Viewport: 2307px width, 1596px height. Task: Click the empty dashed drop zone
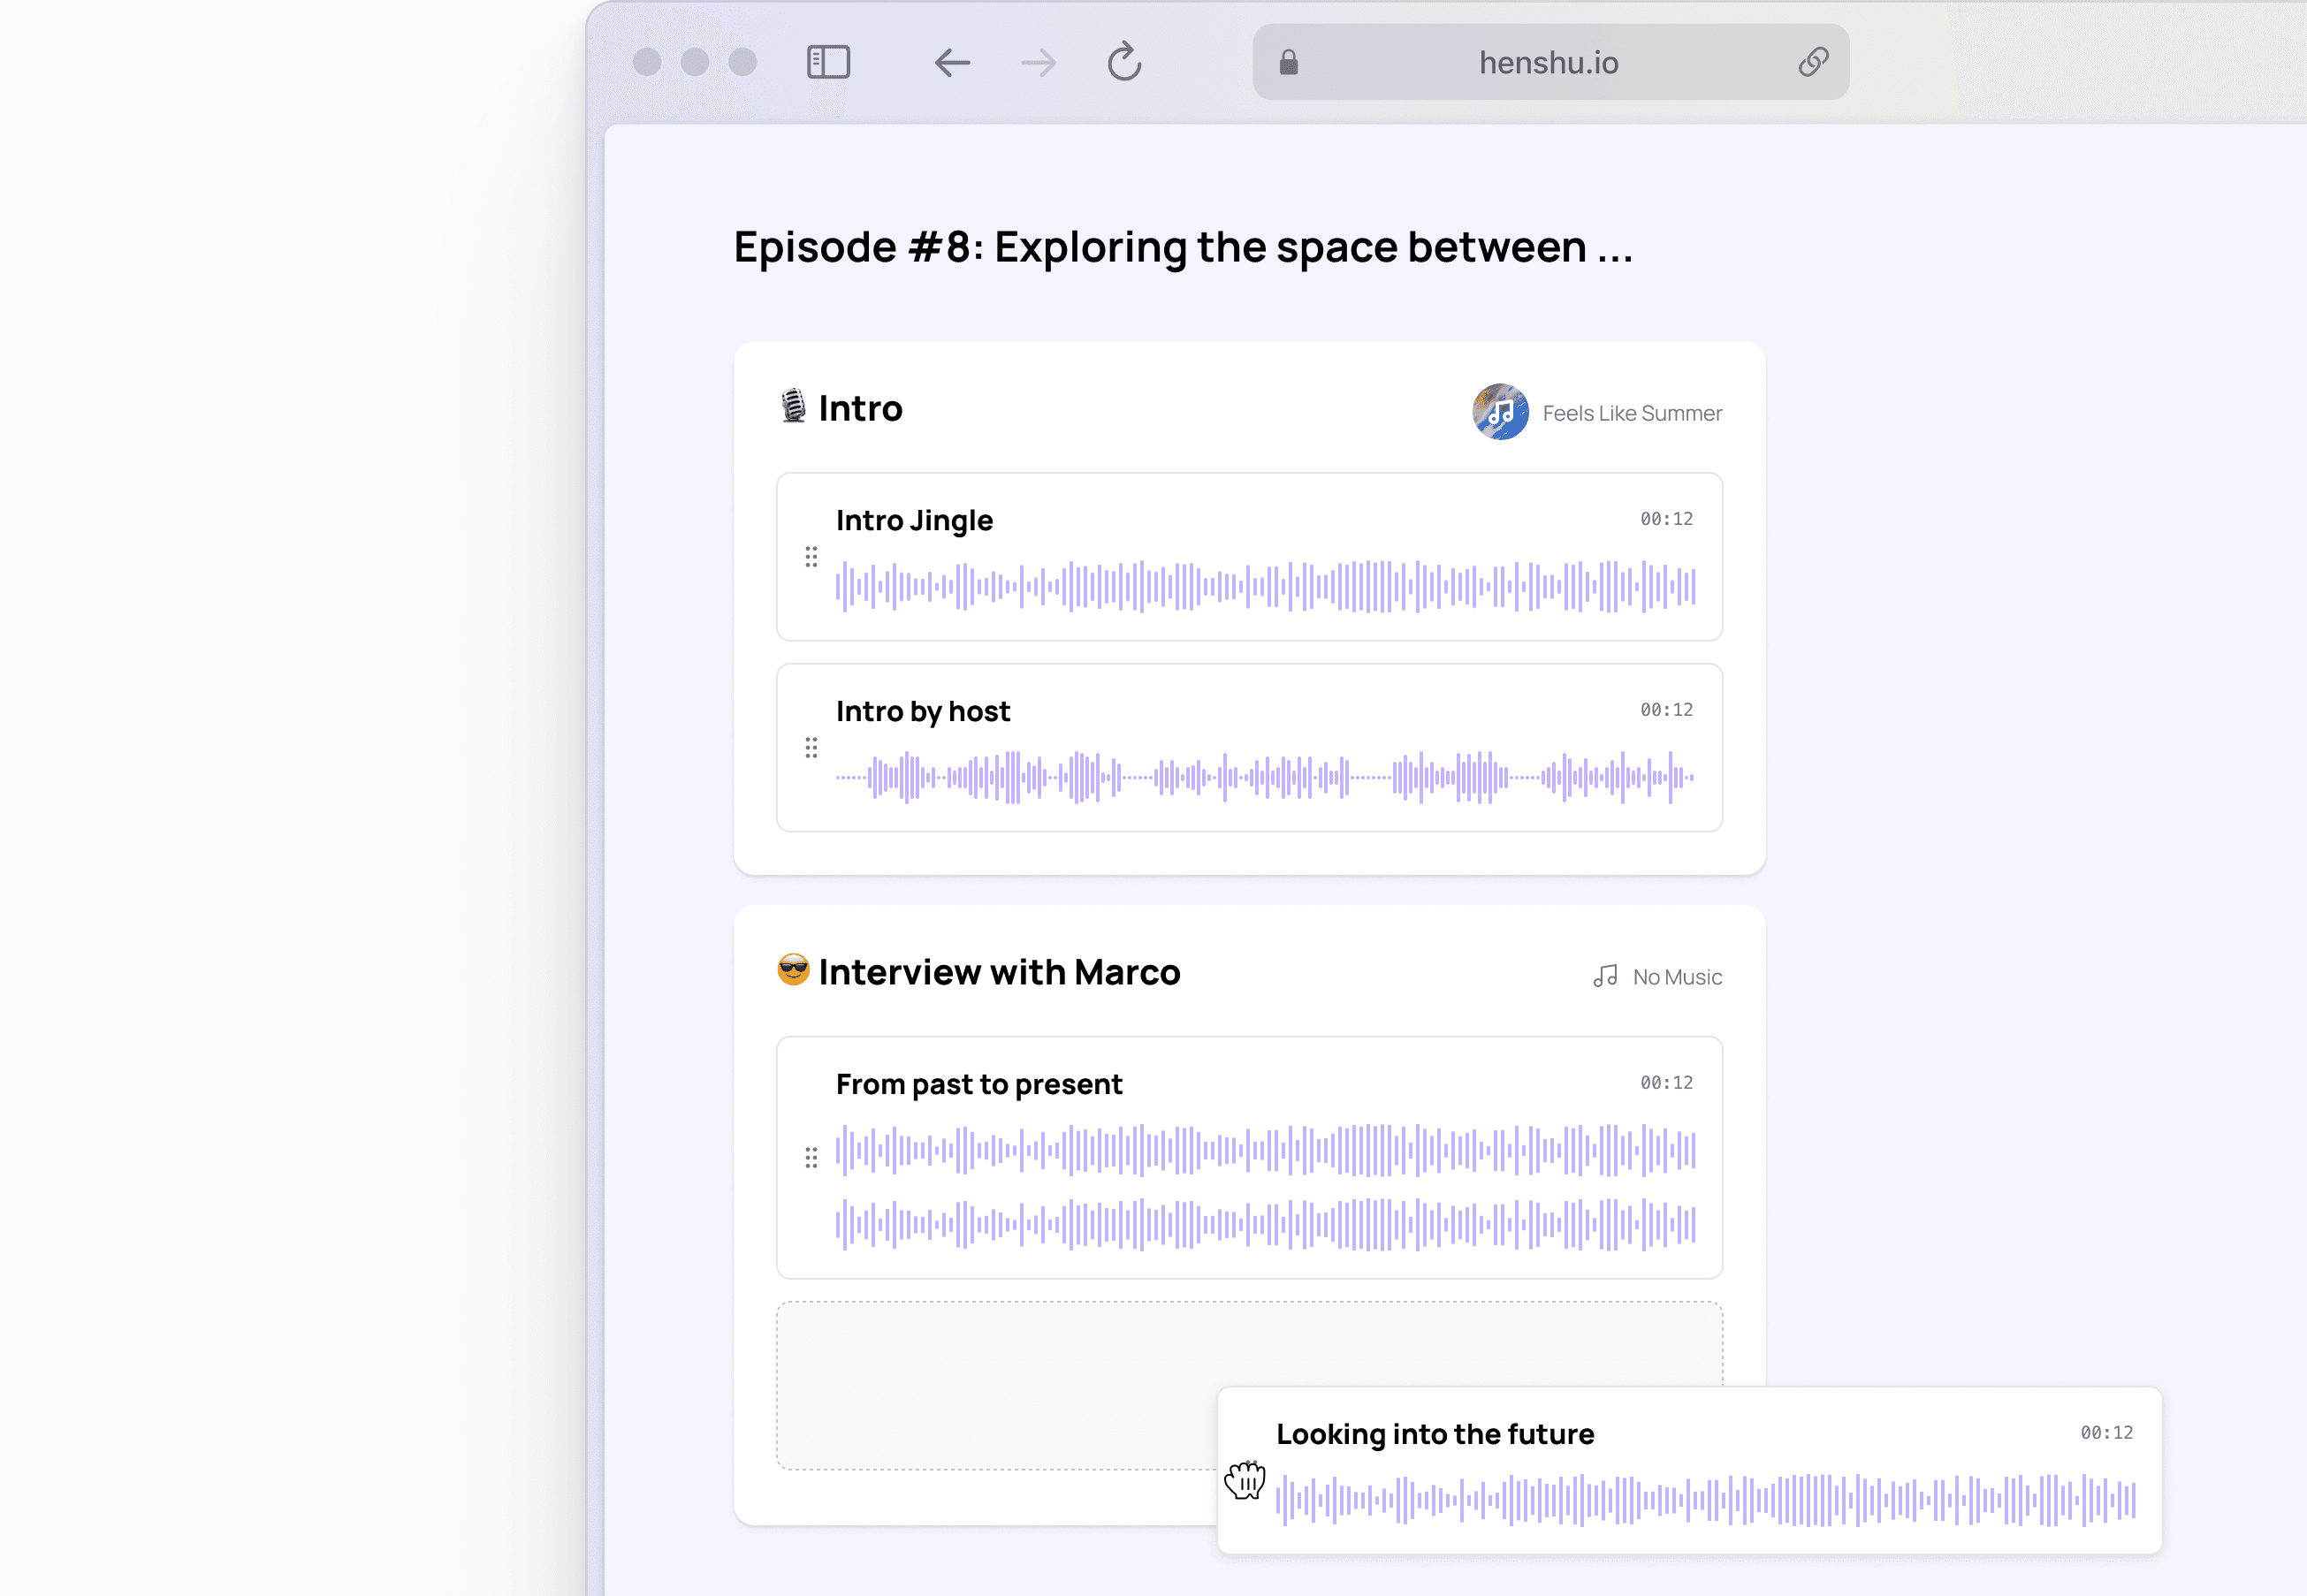point(995,1385)
